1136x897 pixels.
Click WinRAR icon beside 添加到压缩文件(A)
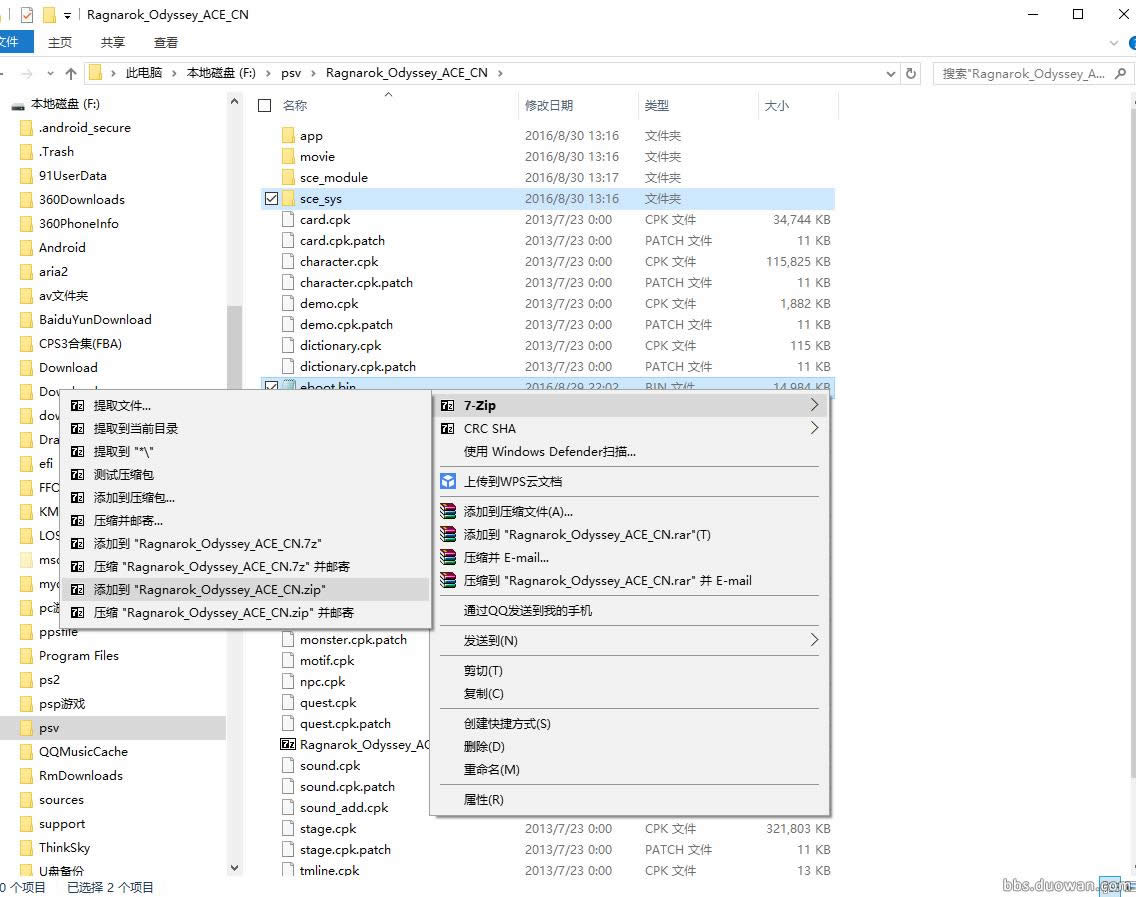click(x=448, y=512)
